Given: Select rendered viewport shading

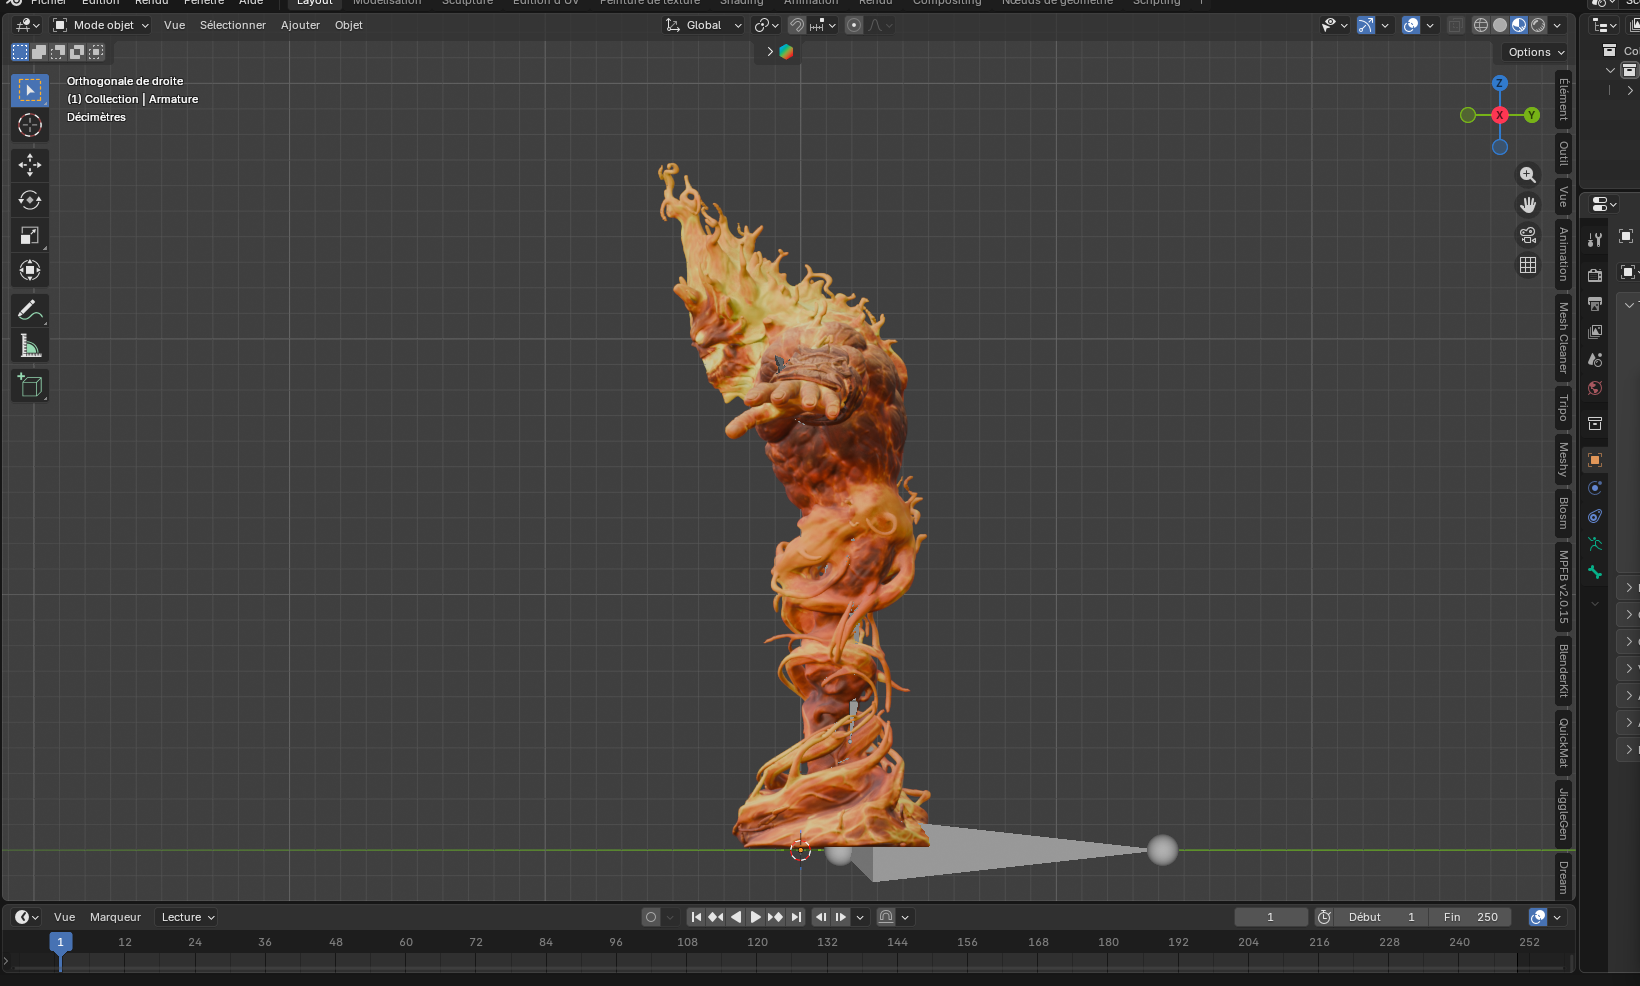Looking at the screenshot, I should 1538,25.
